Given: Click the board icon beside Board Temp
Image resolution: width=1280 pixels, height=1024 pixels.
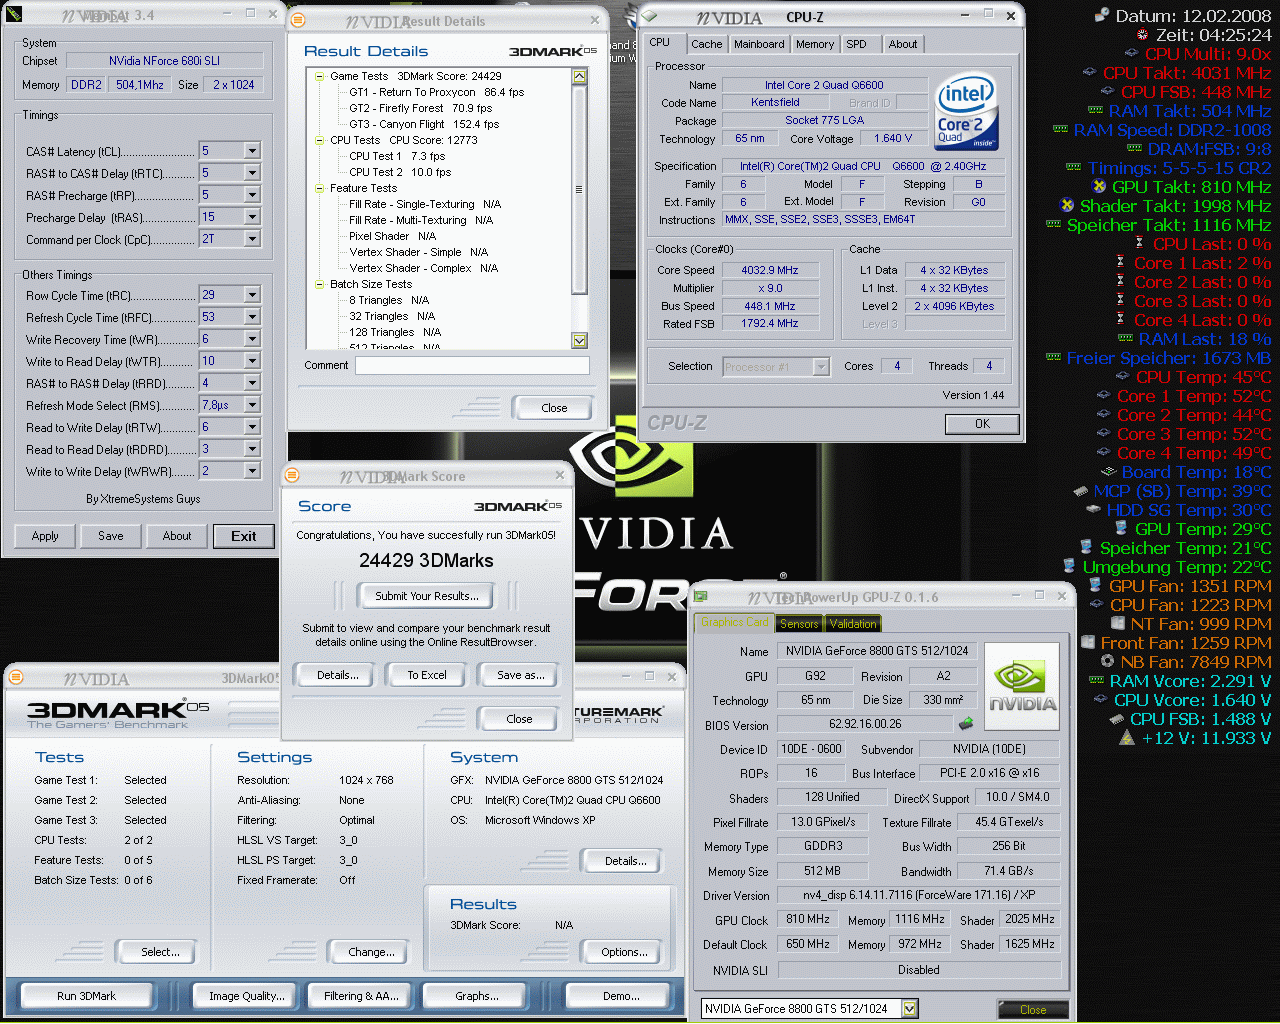Looking at the screenshot, I should pos(1108,471).
